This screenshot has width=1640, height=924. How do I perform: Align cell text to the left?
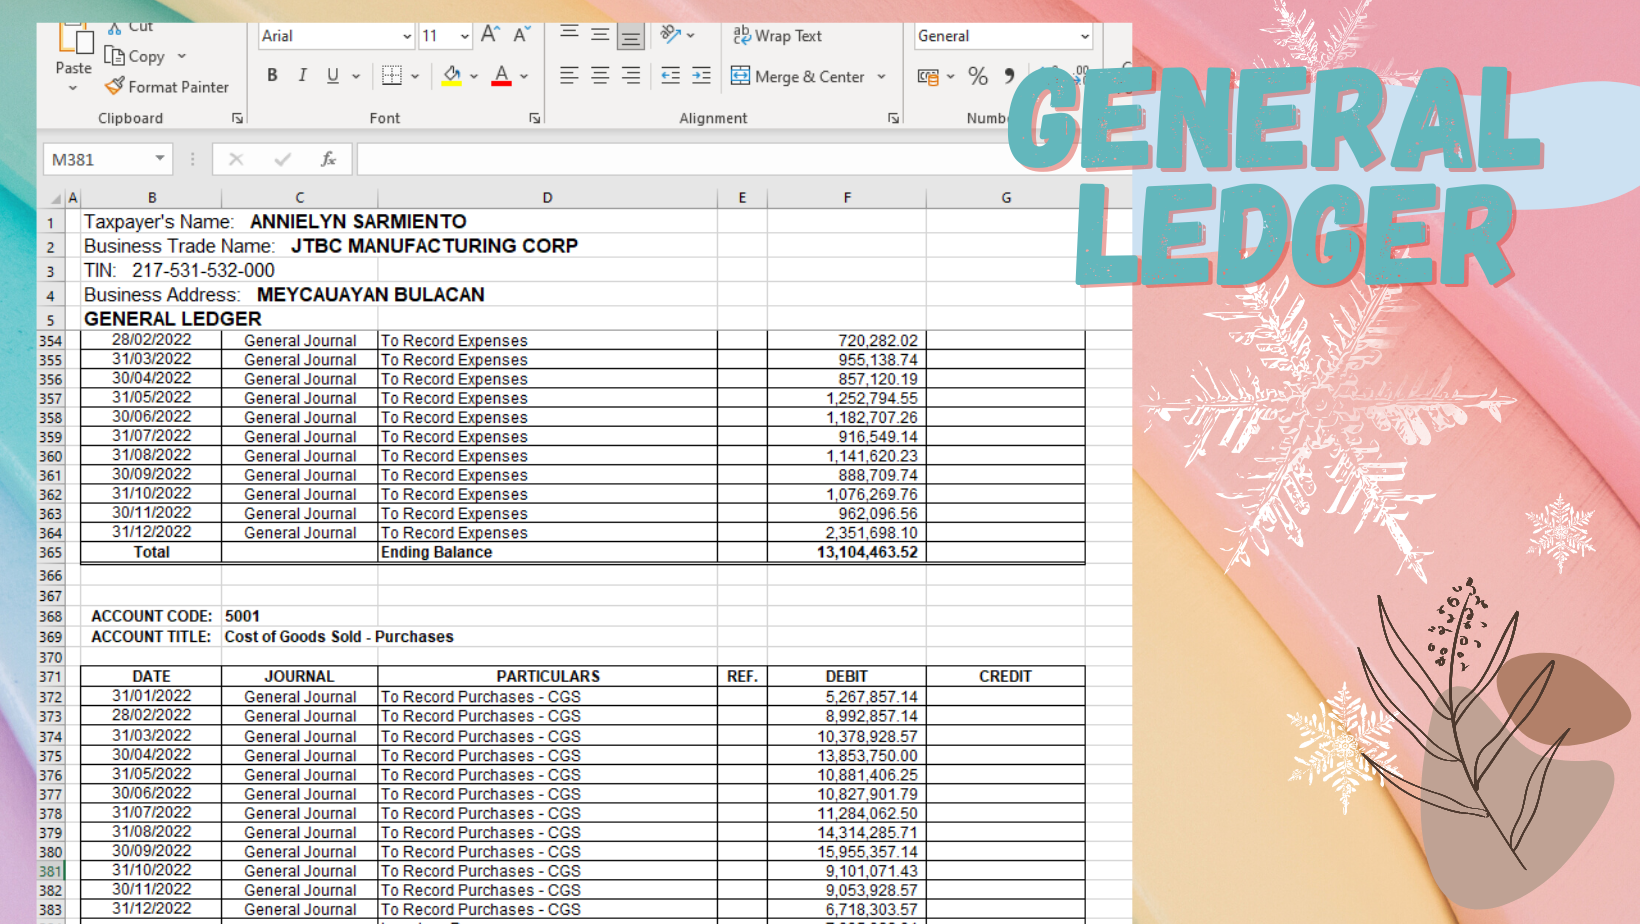[x=569, y=76]
